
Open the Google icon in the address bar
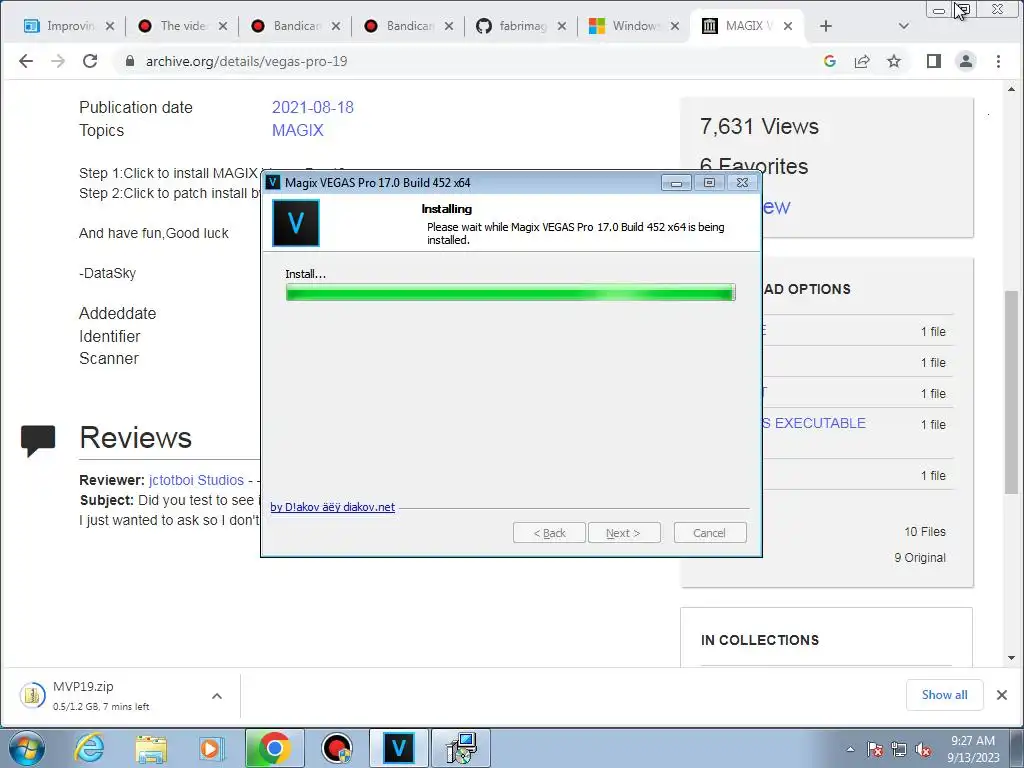[x=830, y=61]
